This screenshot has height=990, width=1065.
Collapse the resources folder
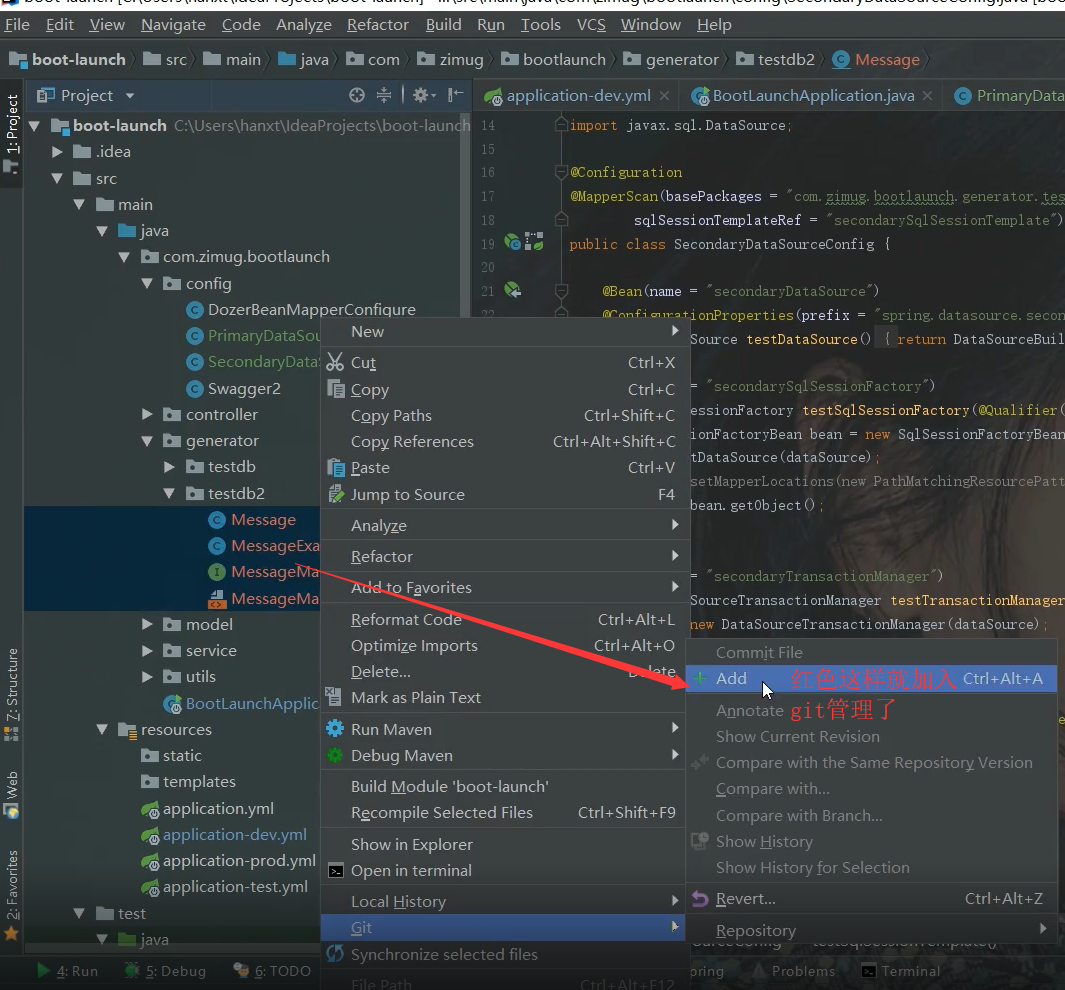[x=103, y=729]
